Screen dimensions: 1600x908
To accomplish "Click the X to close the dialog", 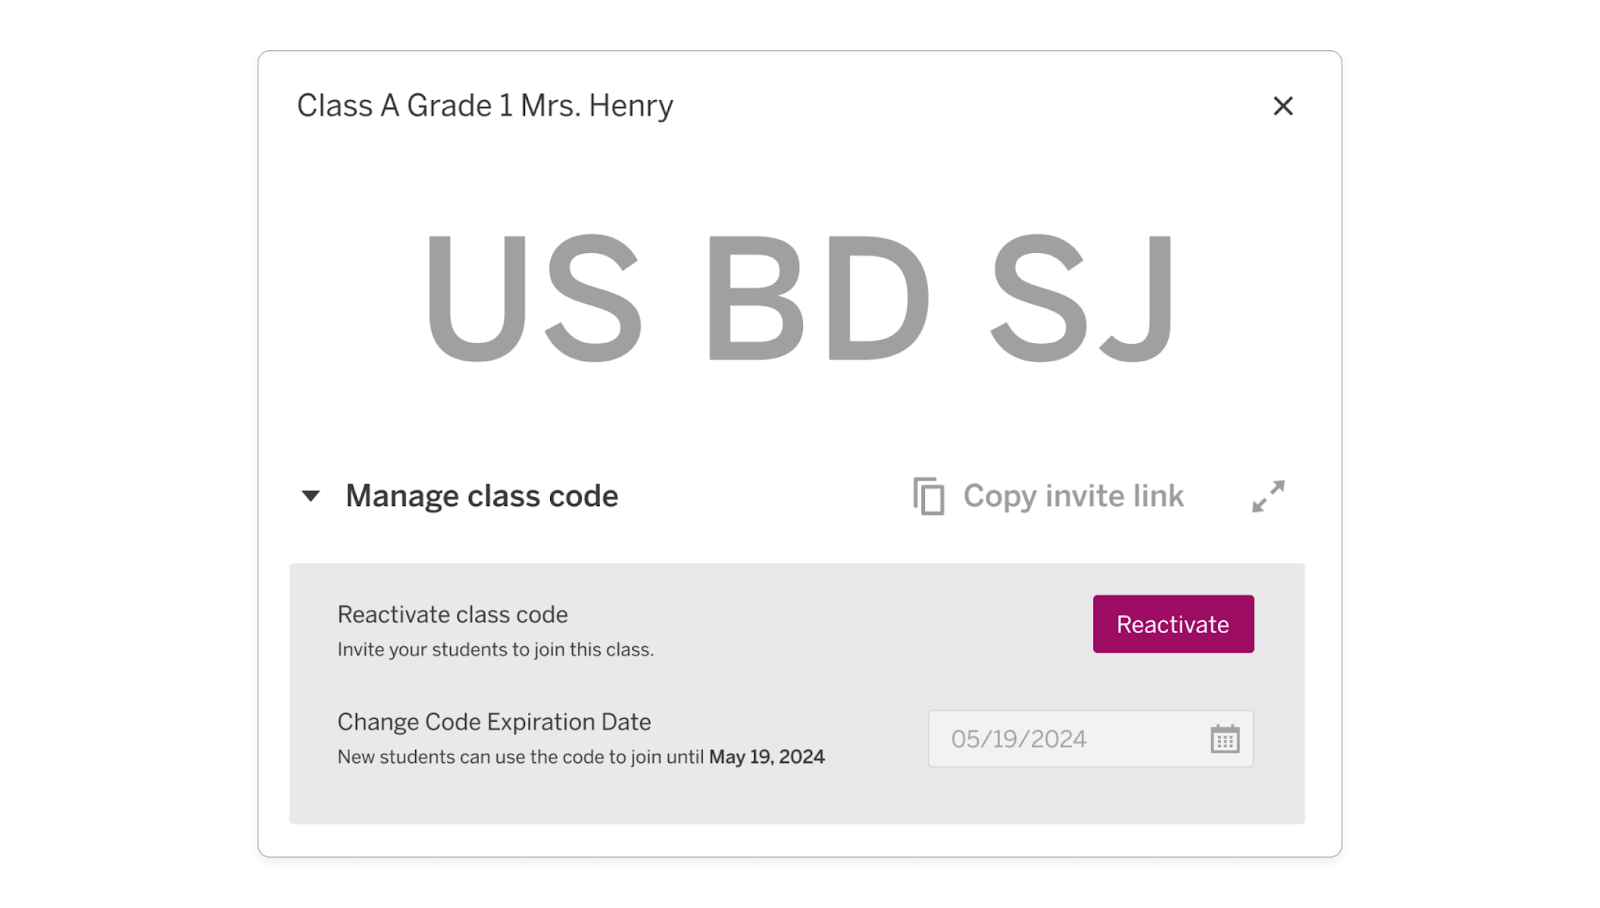I will tap(1283, 105).
